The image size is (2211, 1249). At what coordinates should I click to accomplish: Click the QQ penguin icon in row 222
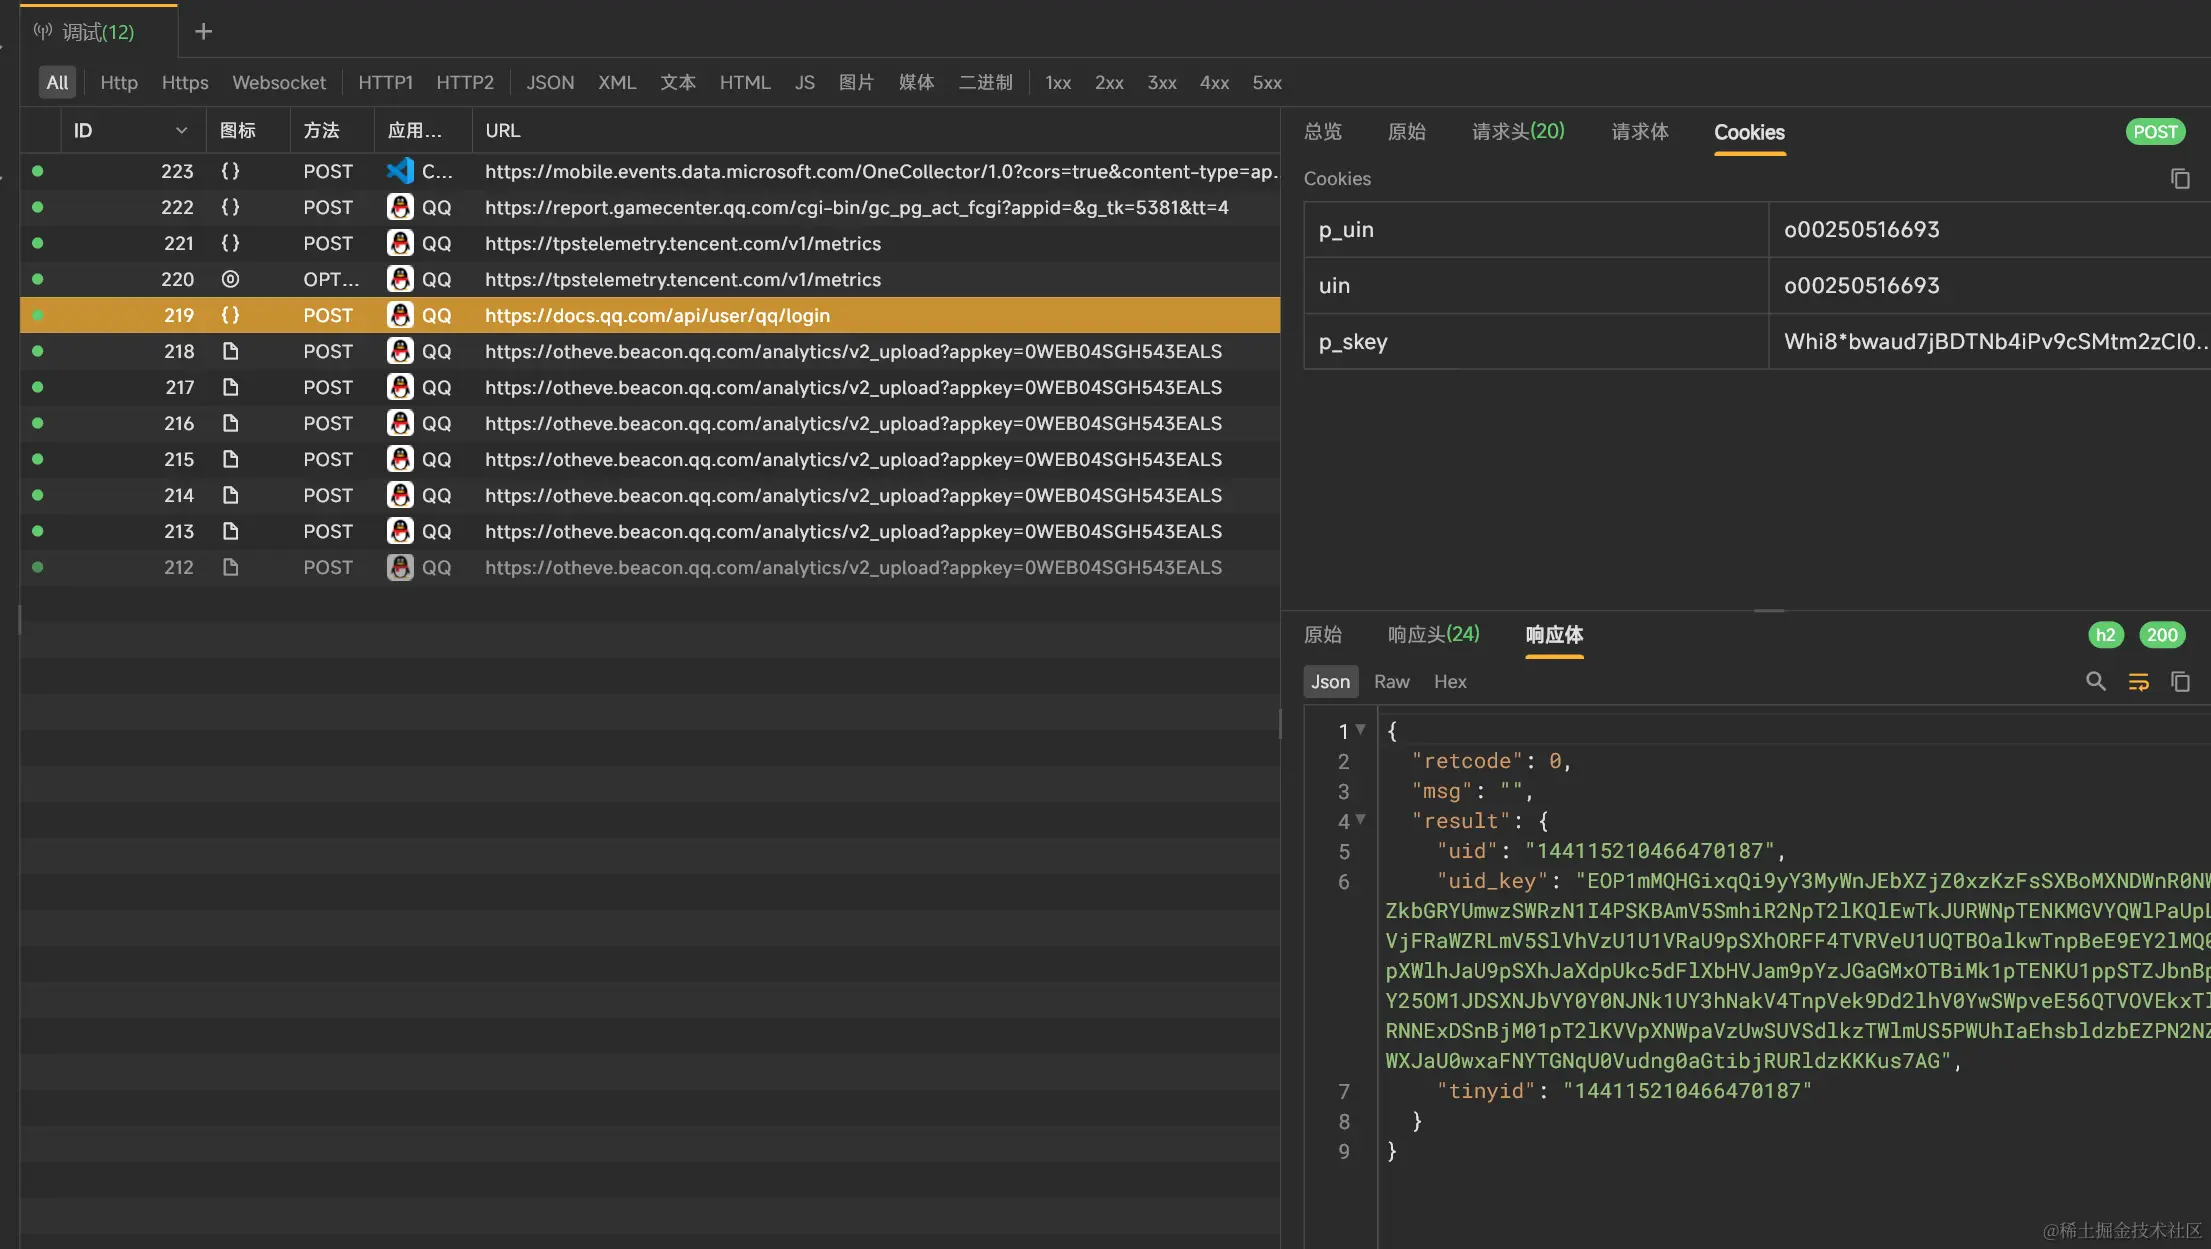pyautogui.click(x=400, y=207)
